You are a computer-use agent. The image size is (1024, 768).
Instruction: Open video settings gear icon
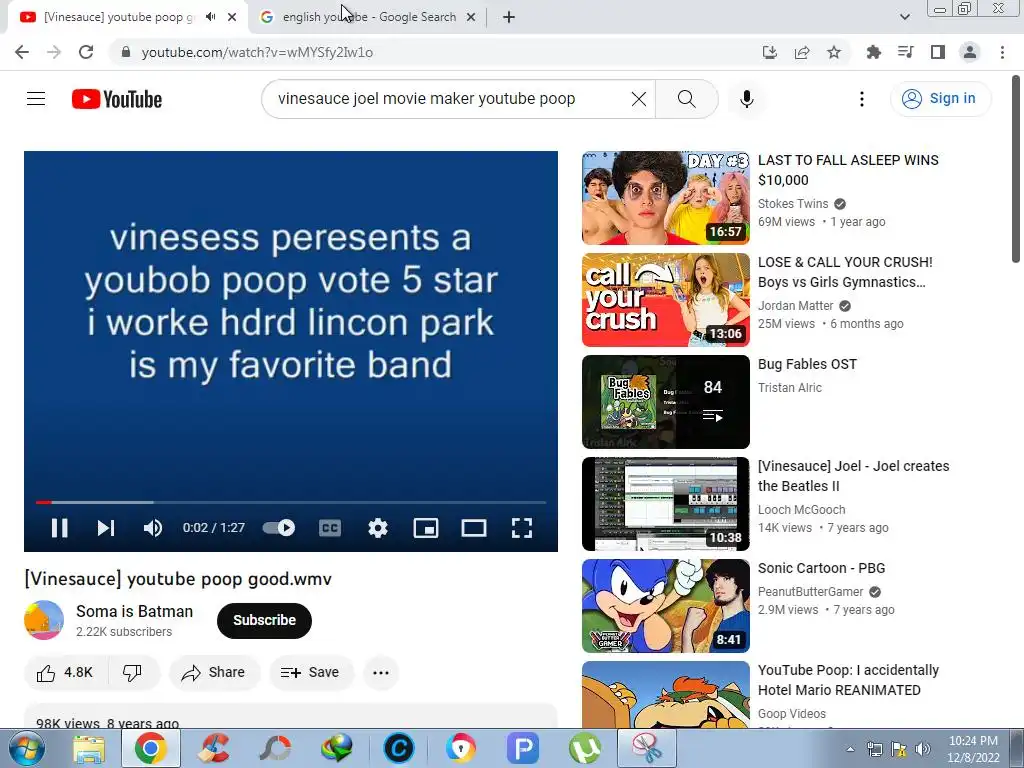click(378, 528)
